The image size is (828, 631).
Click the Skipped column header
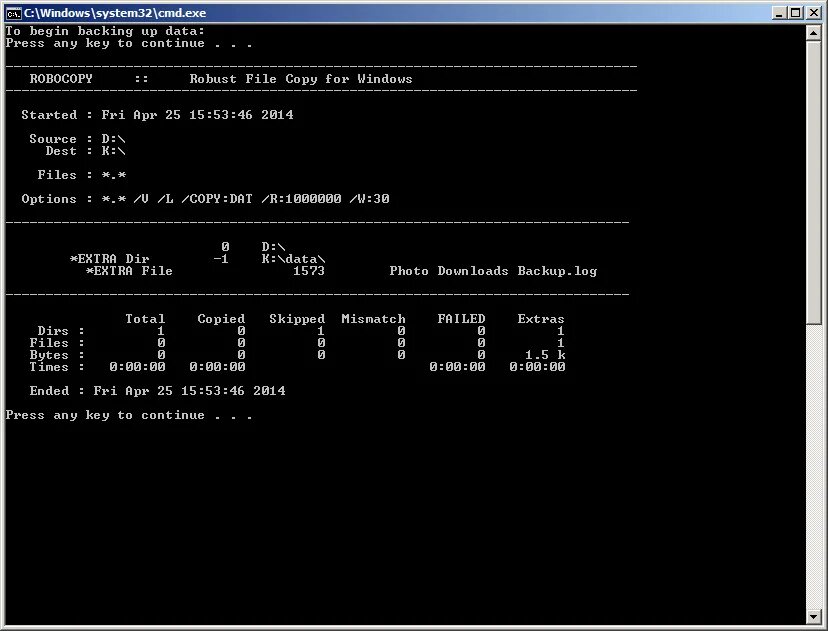[297, 319]
